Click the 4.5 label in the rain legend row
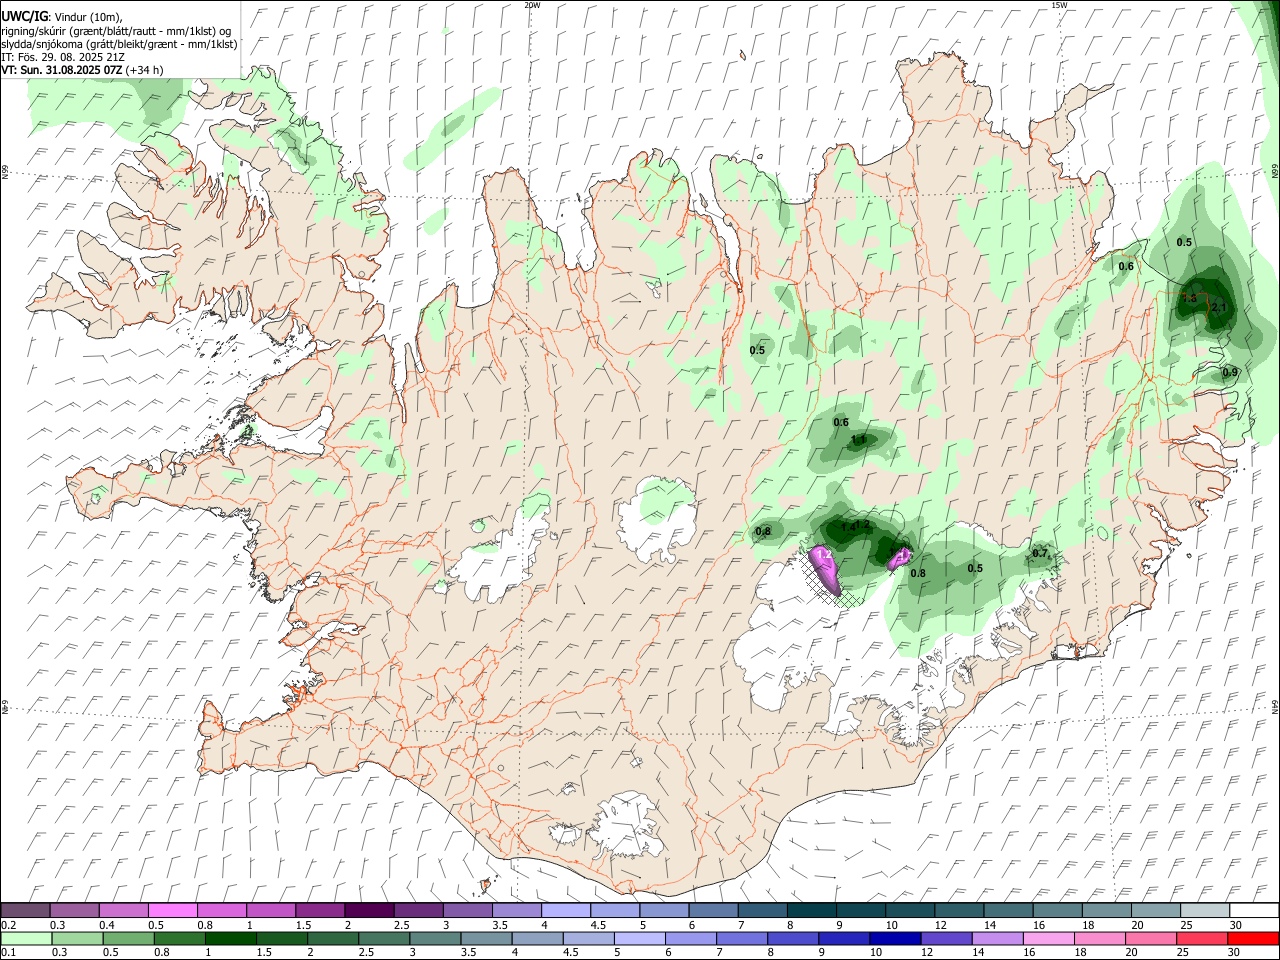The image size is (1280, 960). (x=570, y=953)
